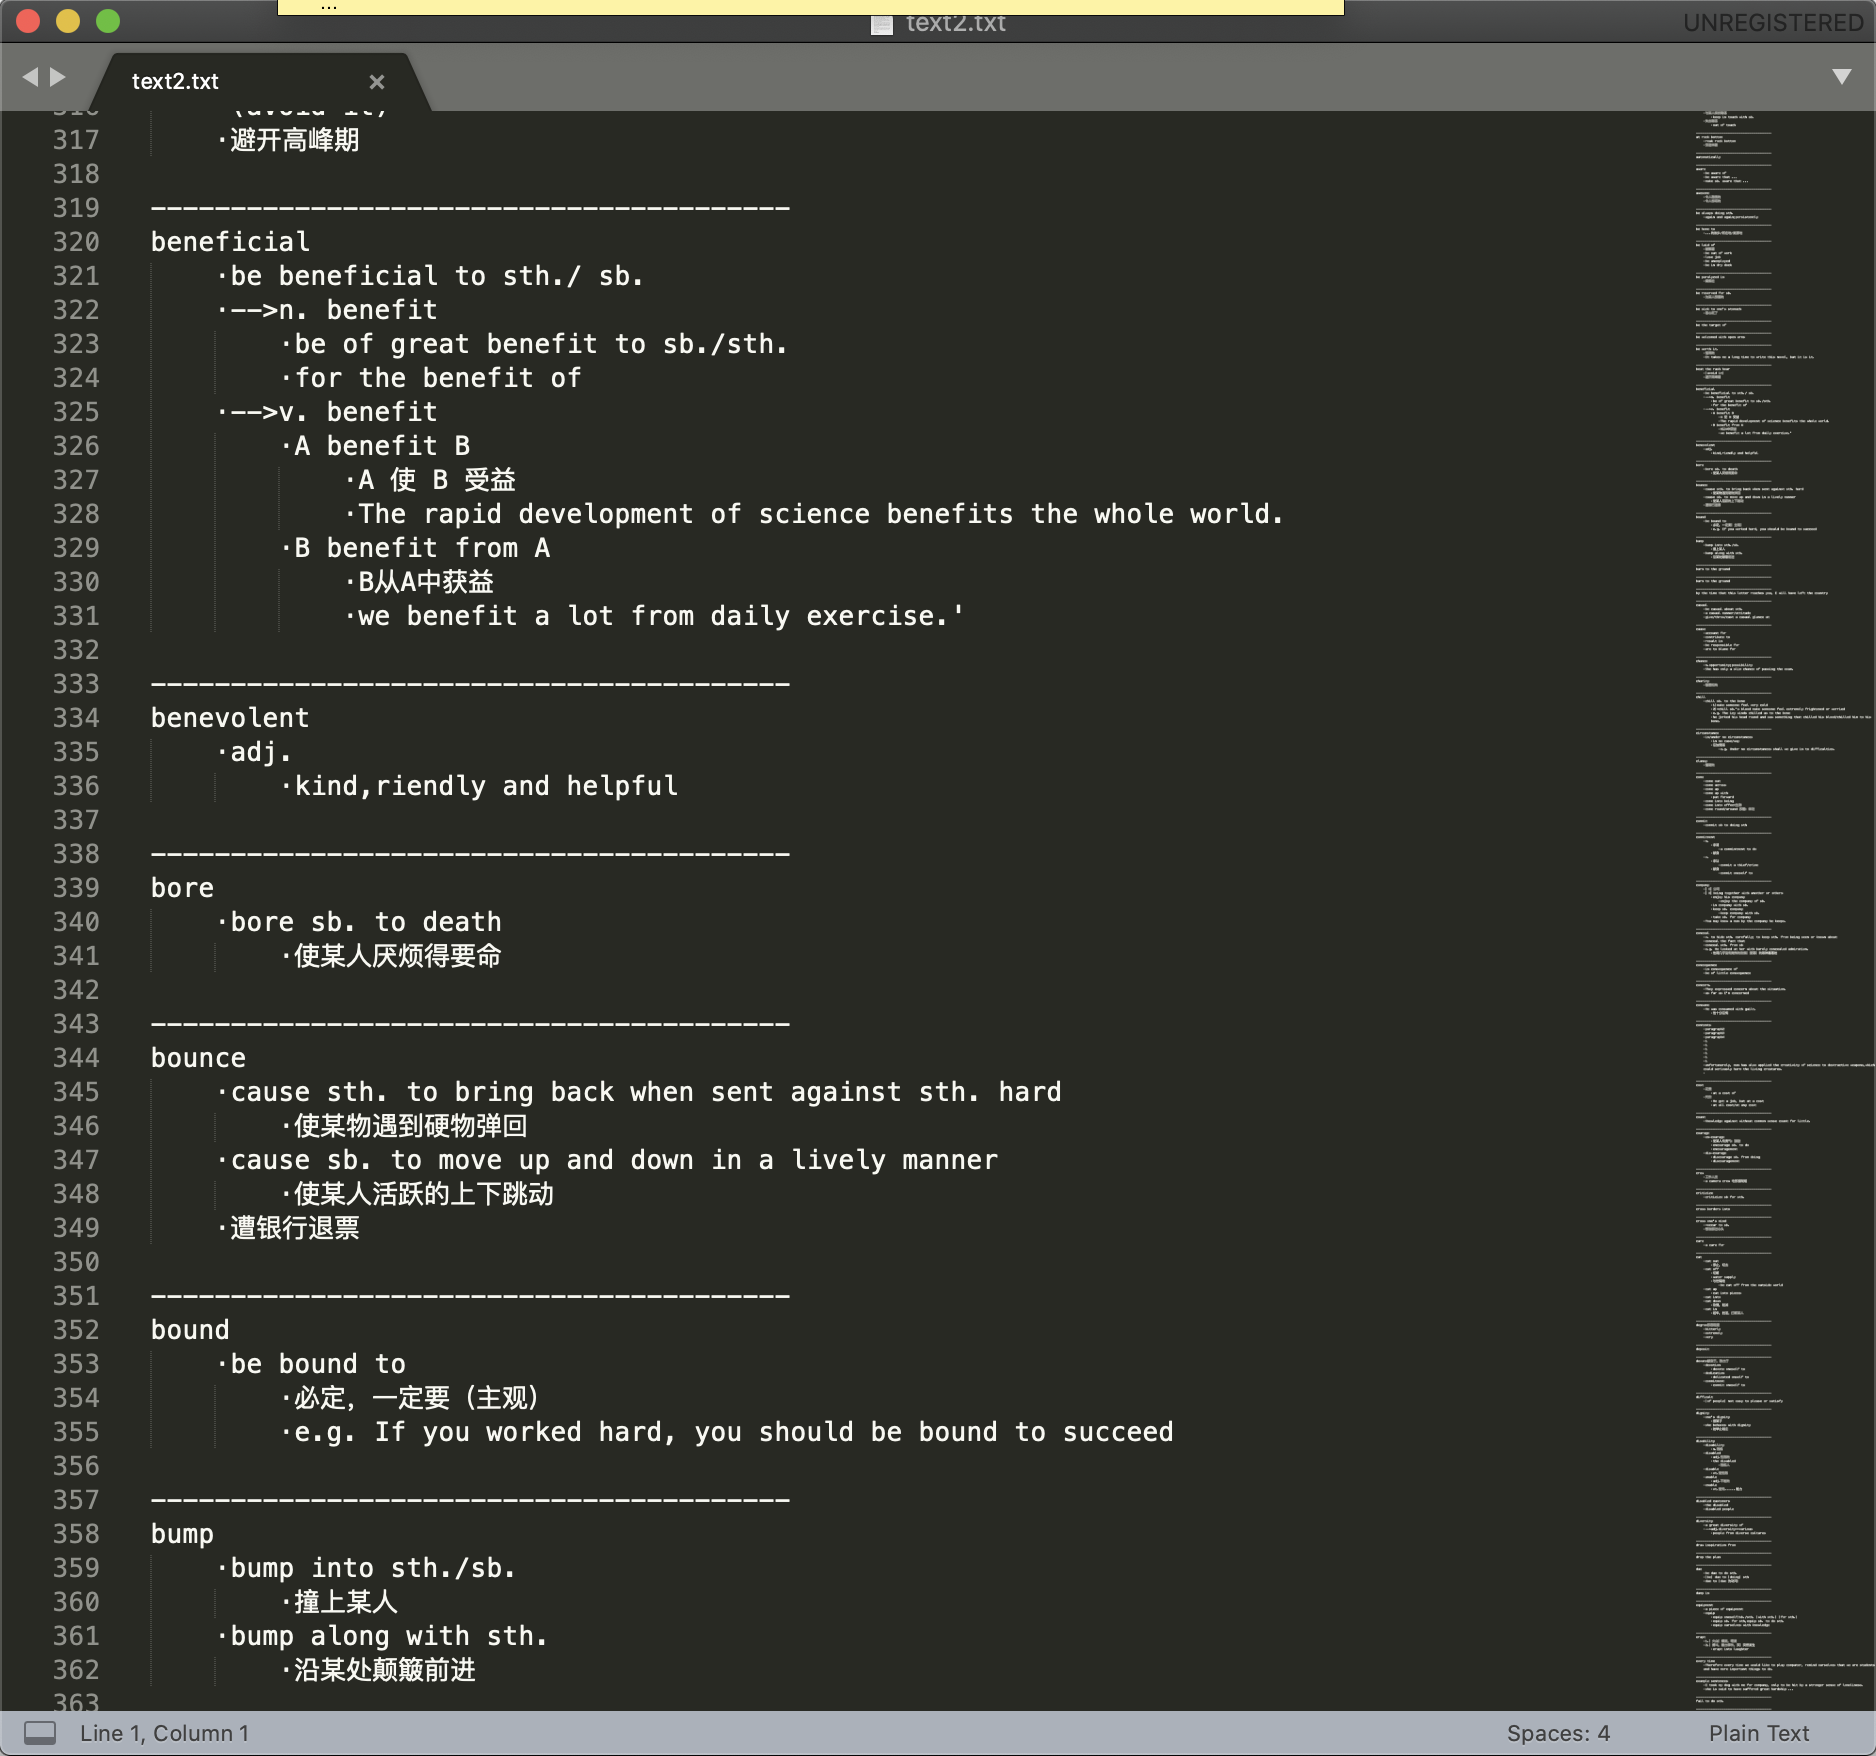Click line number 344 in the gutter

pos(75,1058)
